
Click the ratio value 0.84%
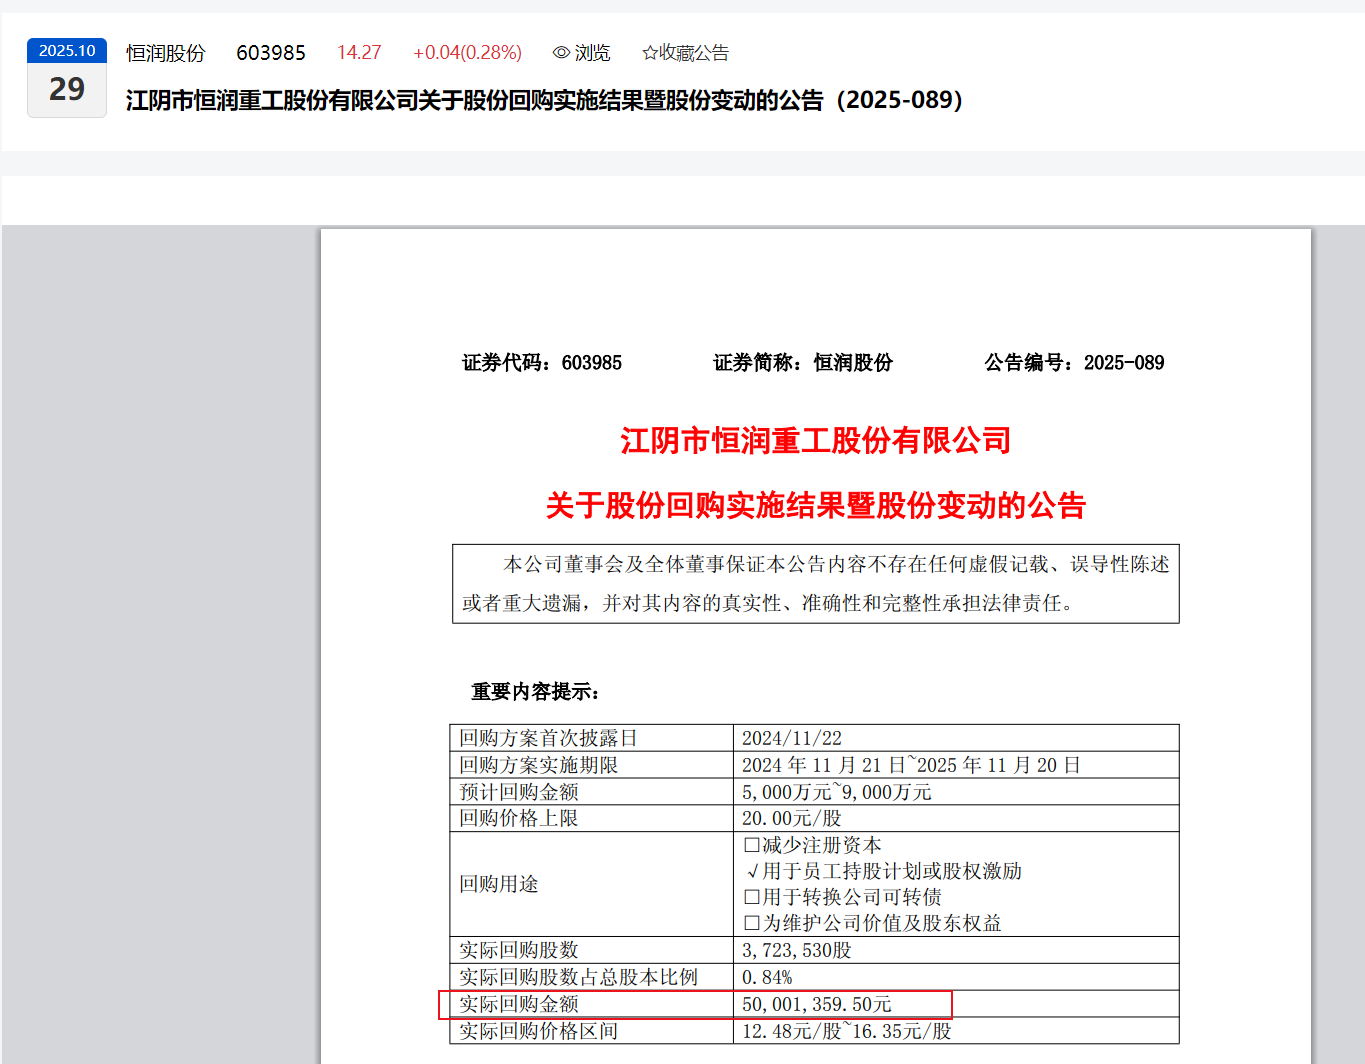click(x=767, y=977)
